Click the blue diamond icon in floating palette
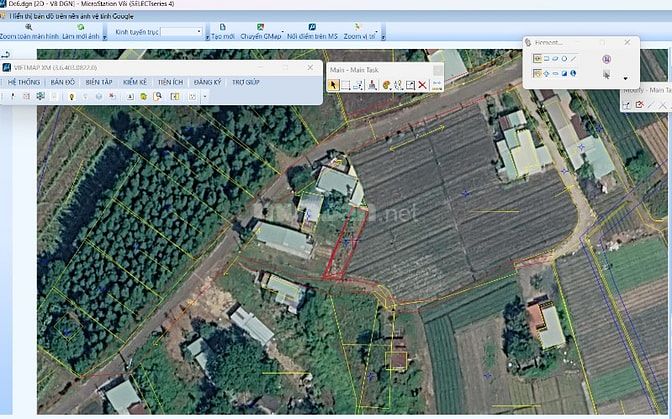The height and width of the screenshot is (419, 672). [546, 74]
